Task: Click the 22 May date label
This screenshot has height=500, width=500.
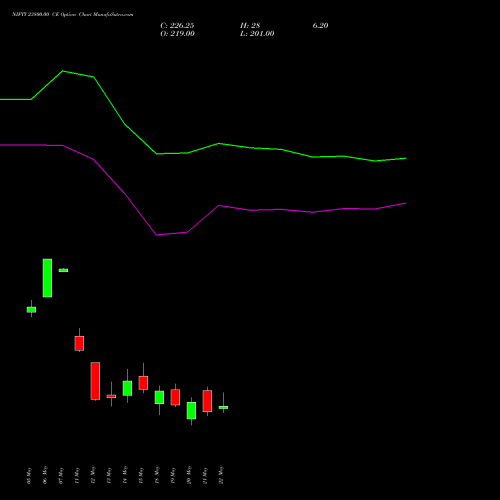Action: tap(221, 475)
